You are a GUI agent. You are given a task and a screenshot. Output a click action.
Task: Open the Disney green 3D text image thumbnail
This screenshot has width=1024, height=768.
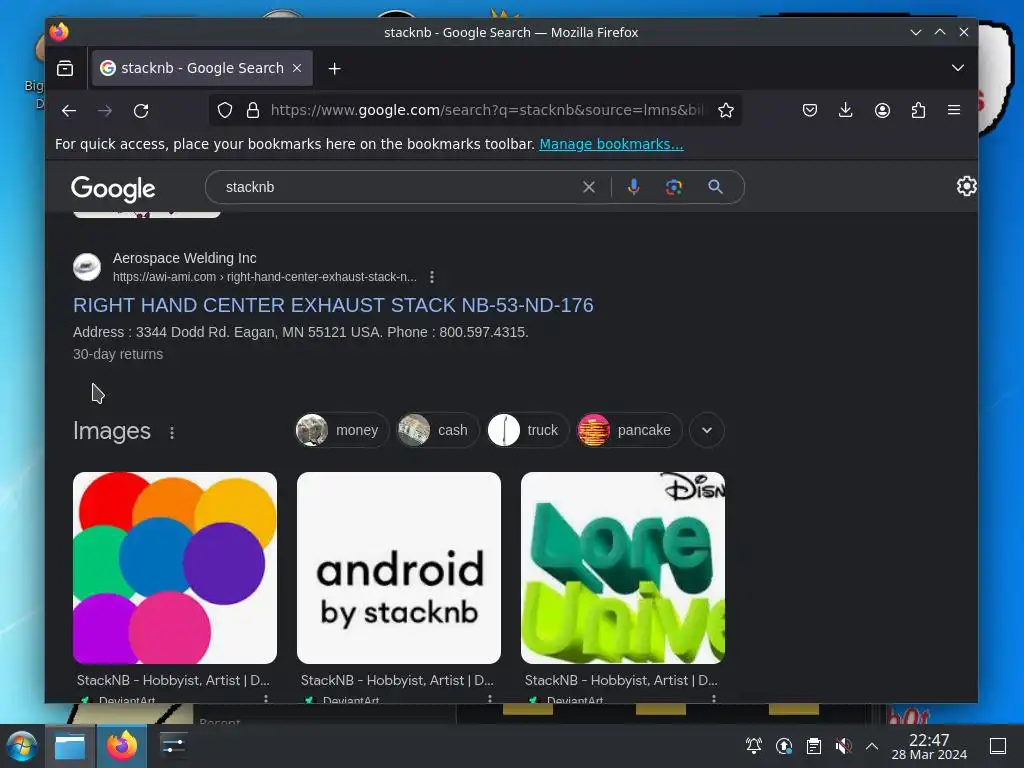[x=623, y=568]
